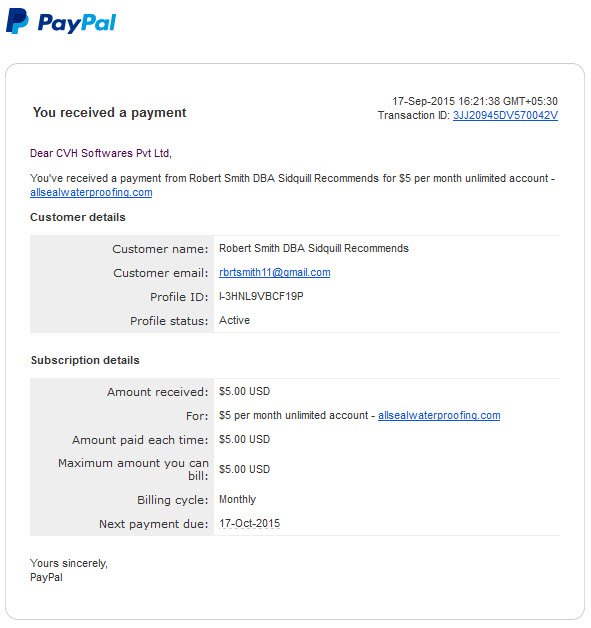Click the Active profile status value

click(x=234, y=320)
